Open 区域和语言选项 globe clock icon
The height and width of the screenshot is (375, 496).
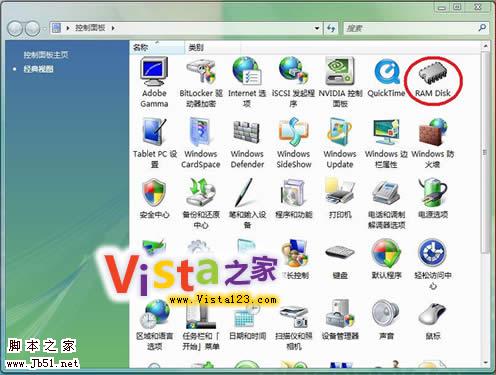[155, 315]
